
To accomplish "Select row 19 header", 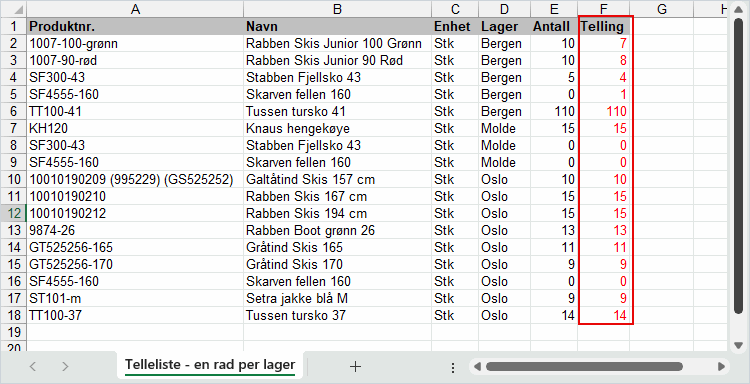I will click(13, 332).
